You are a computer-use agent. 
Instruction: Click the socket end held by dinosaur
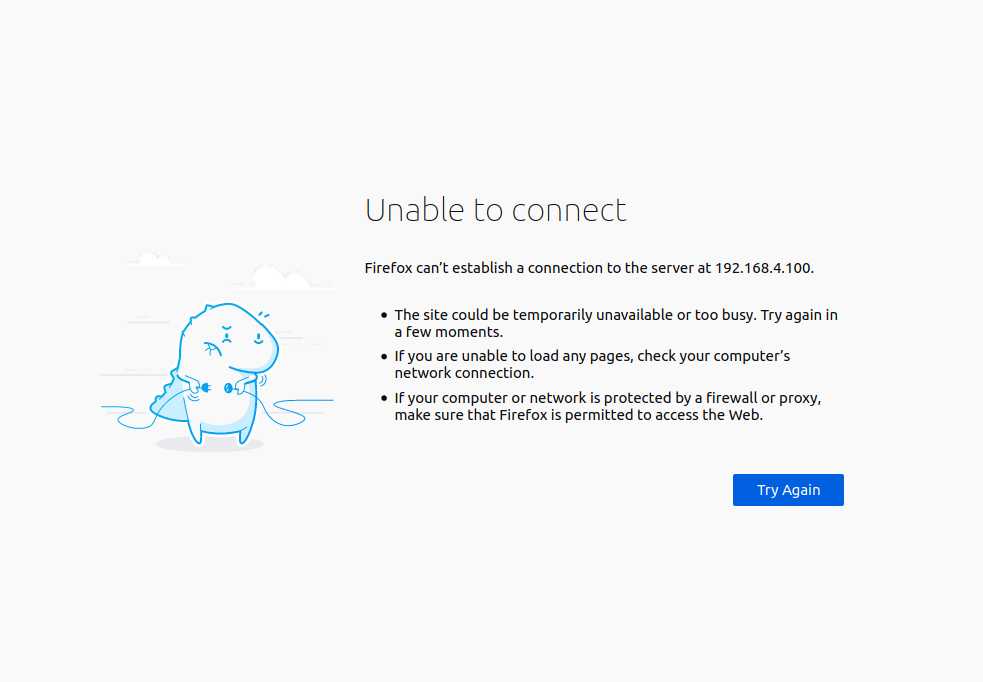pyautogui.click(x=229, y=388)
